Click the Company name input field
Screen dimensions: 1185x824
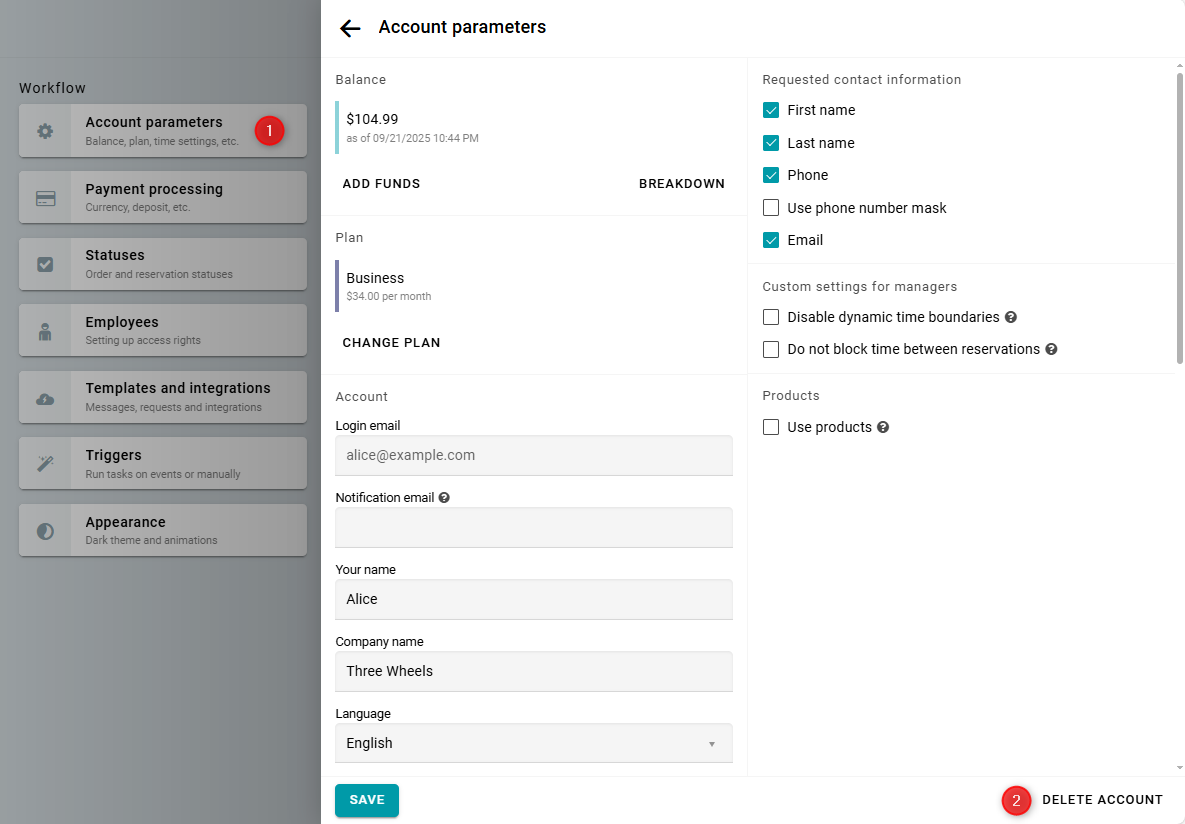pyautogui.click(x=533, y=671)
